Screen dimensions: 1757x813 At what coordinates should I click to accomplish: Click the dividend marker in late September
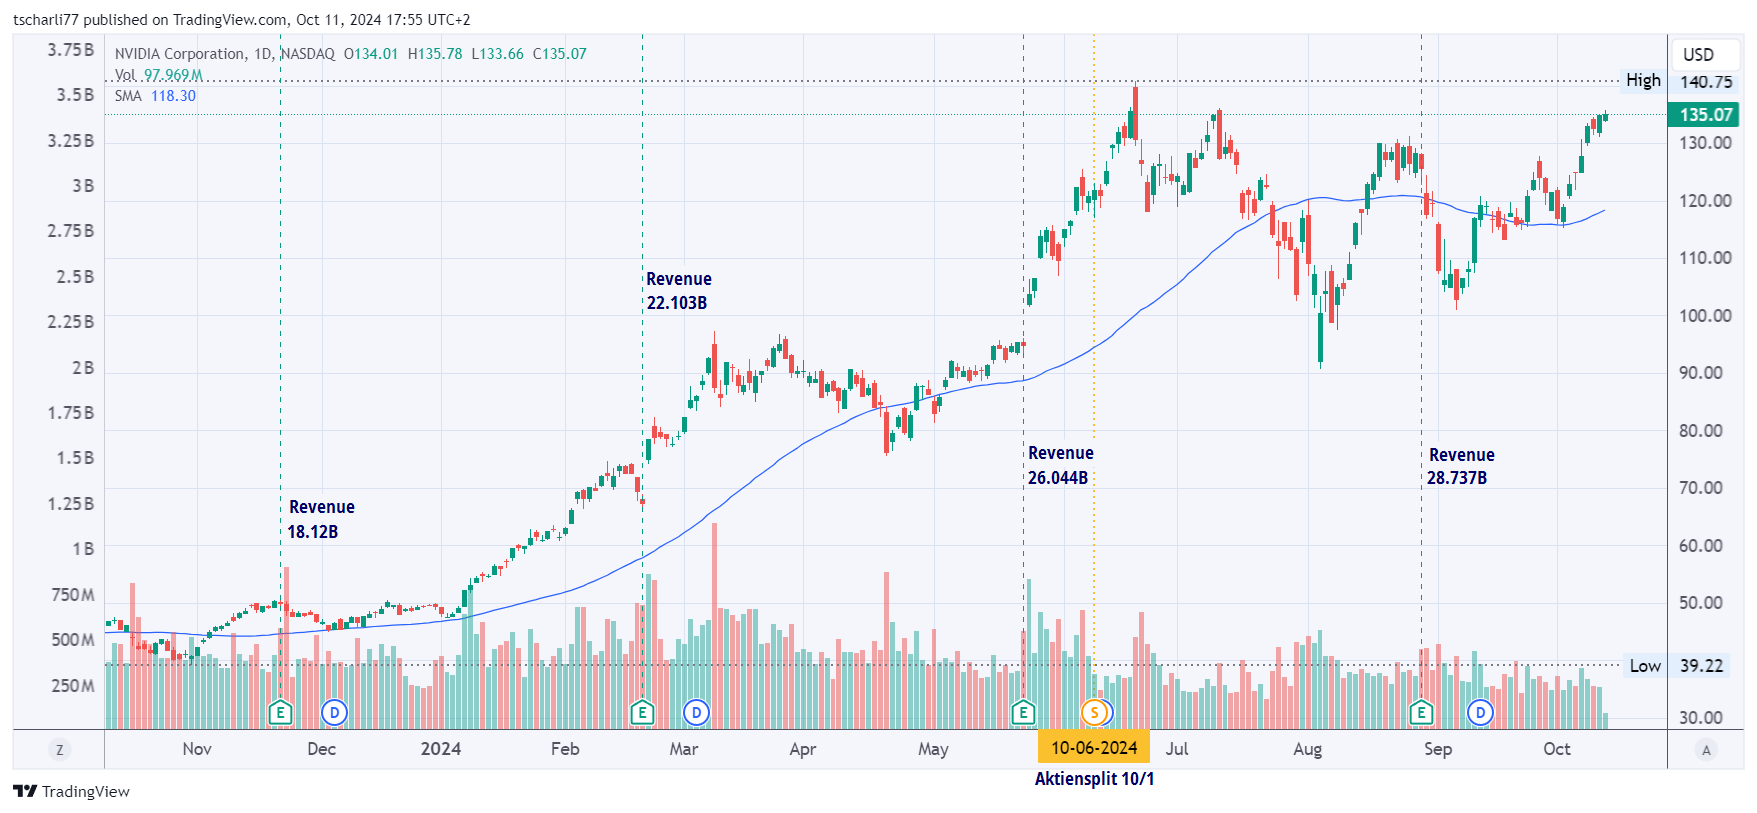(x=1480, y=712)
